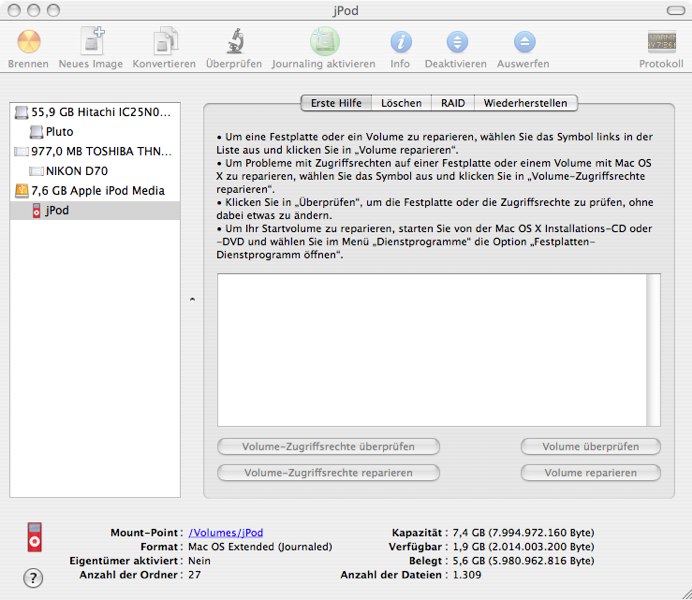
Task: Open the Protokoll log icon
Action: (661, 43)
